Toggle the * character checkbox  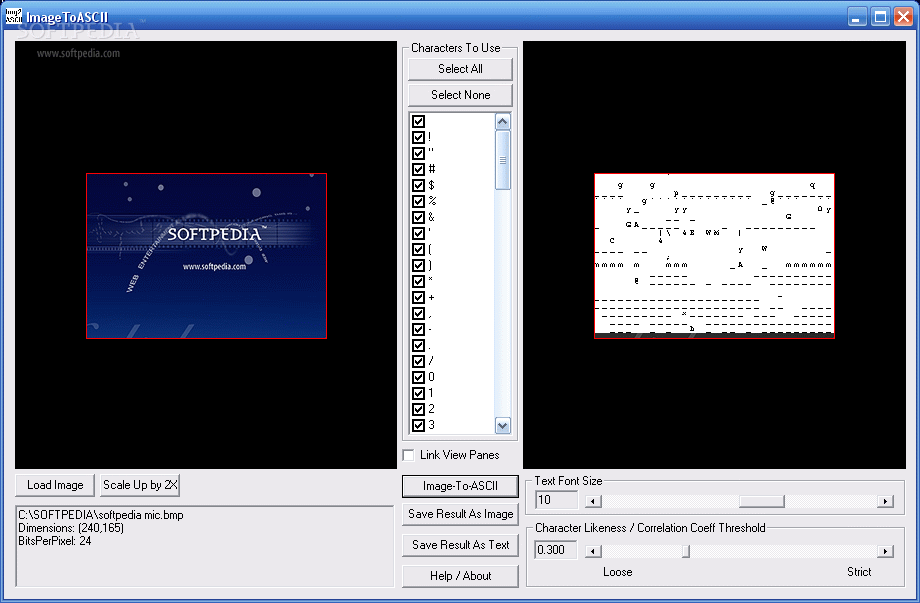[x=418, y=281]
